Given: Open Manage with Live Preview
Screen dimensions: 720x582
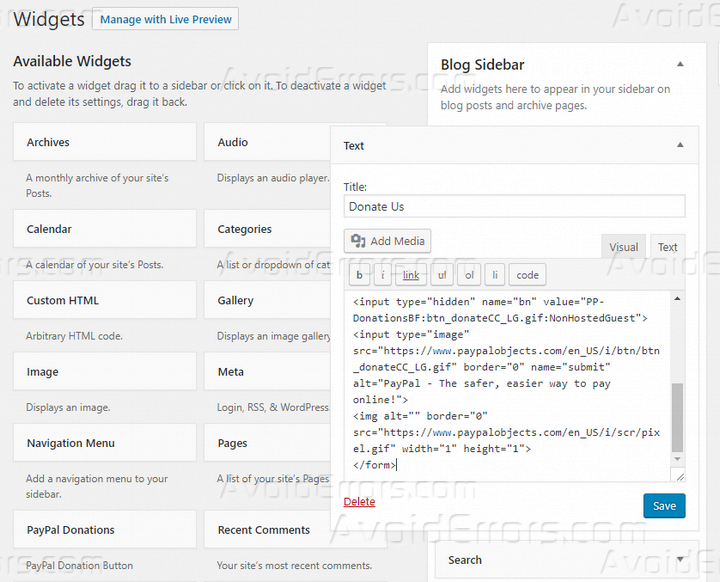Looking at the screenshot, I should click(165, 19).
